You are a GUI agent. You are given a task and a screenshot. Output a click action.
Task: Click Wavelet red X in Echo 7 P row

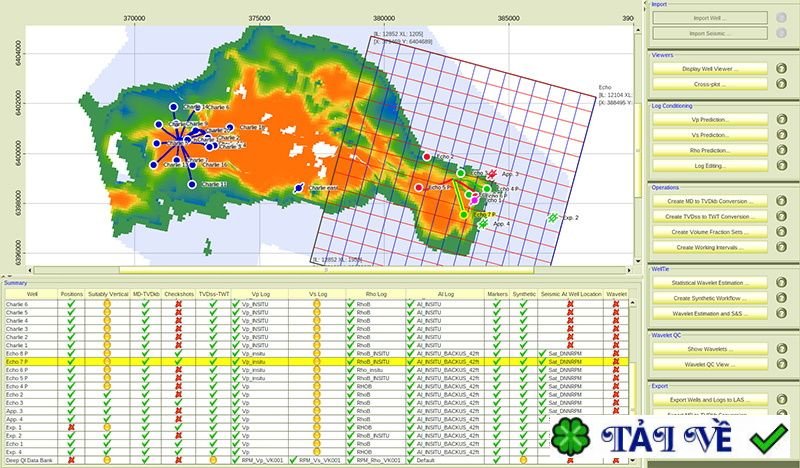click(616, 361)
